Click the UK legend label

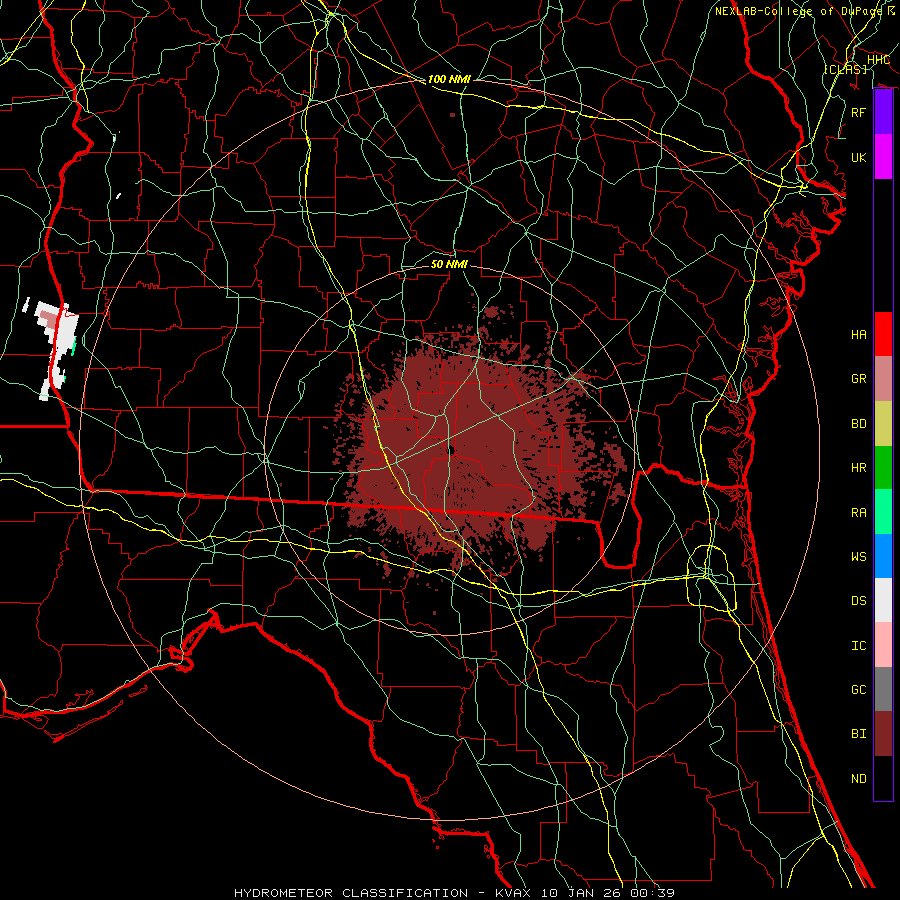(x=859, y=157)
